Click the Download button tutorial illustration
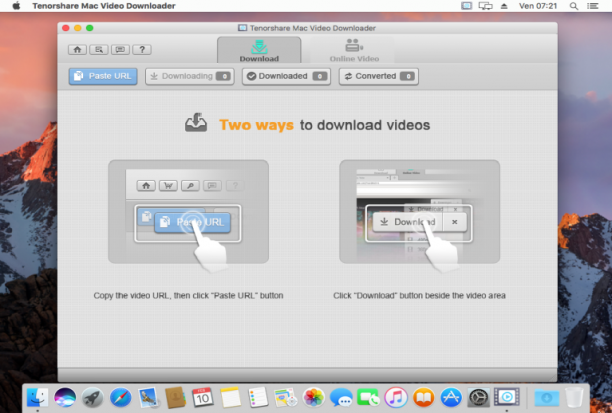Image resolution: width=612 pixels, height=413 pixels. (x=420, y=212)
